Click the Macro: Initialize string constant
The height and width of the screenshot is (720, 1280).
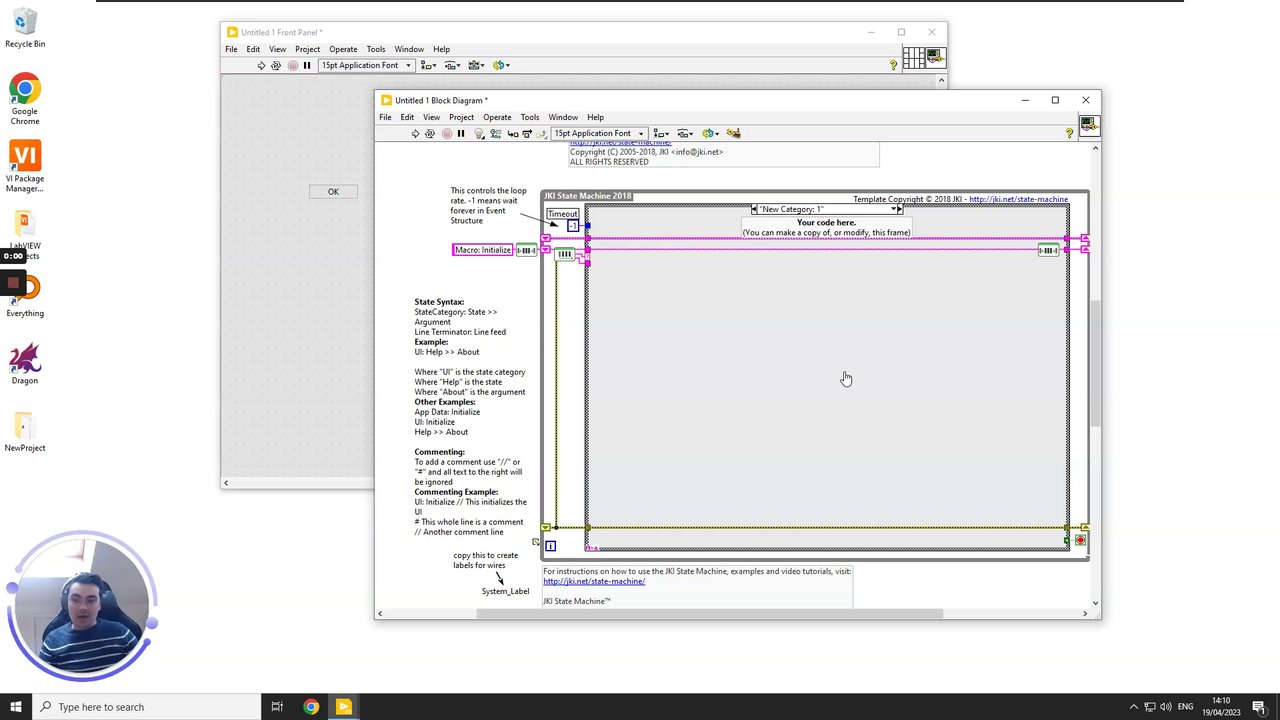483,250
